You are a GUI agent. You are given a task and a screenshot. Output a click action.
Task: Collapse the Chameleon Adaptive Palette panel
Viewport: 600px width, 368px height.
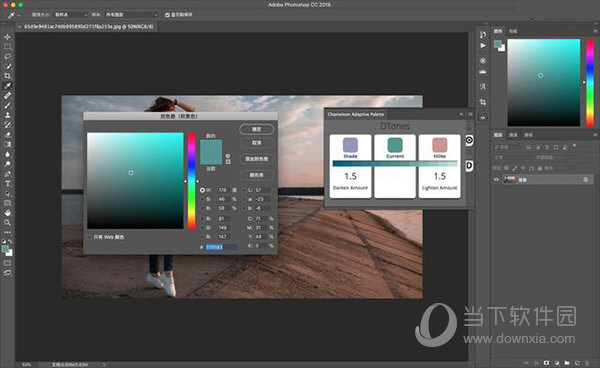[x=461, y=114]
